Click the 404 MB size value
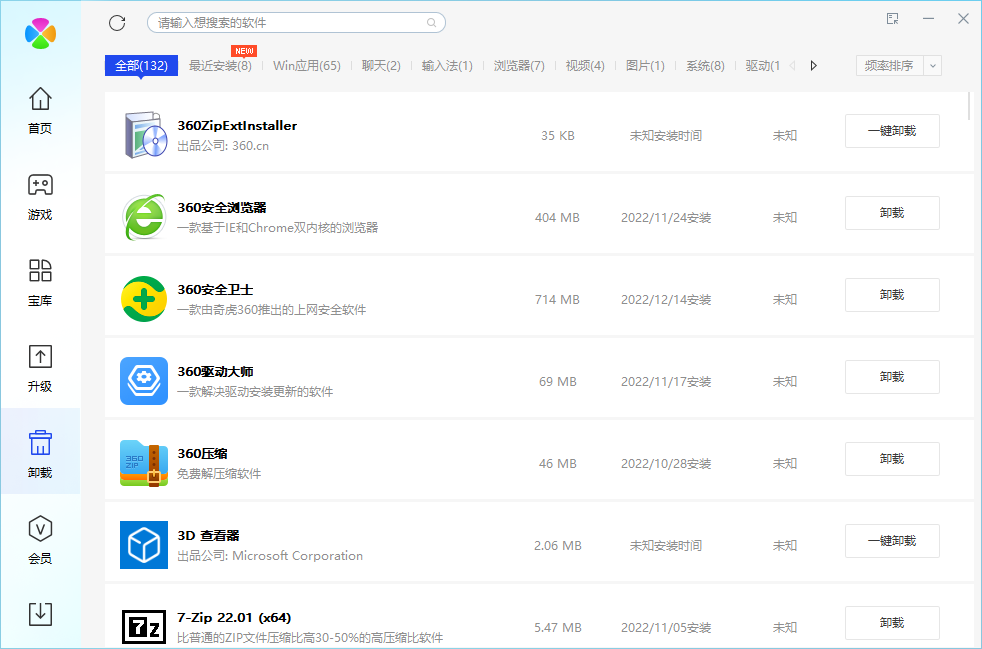 557,217
